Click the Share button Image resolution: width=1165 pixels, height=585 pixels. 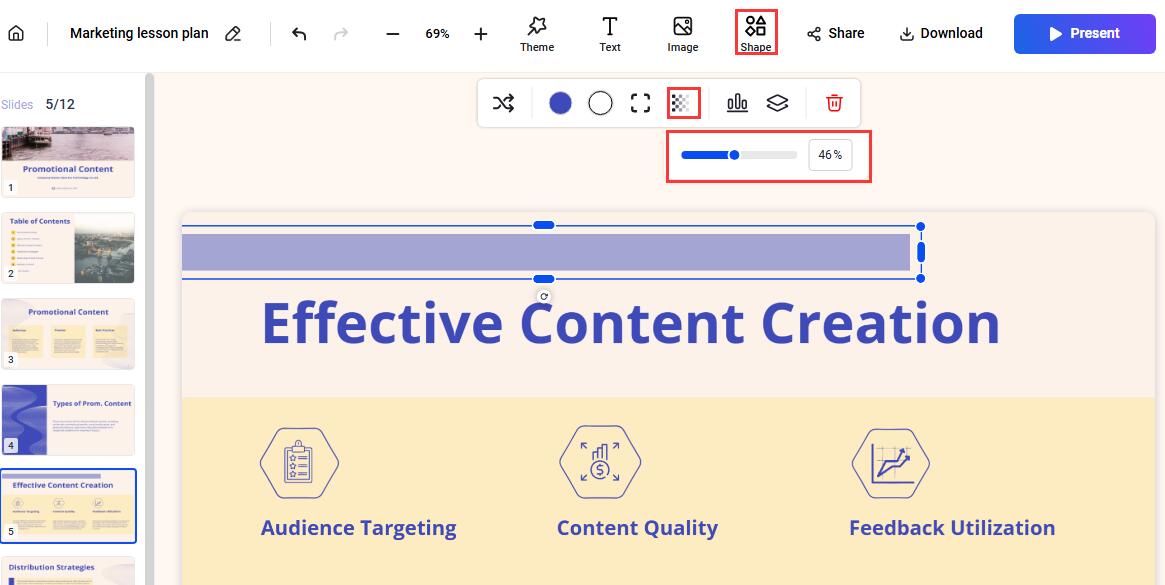(836, 33)
